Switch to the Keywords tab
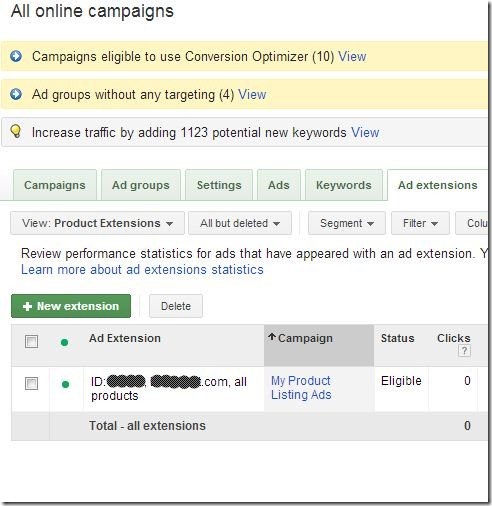492x506 pixels. click(x=344, y=185)
